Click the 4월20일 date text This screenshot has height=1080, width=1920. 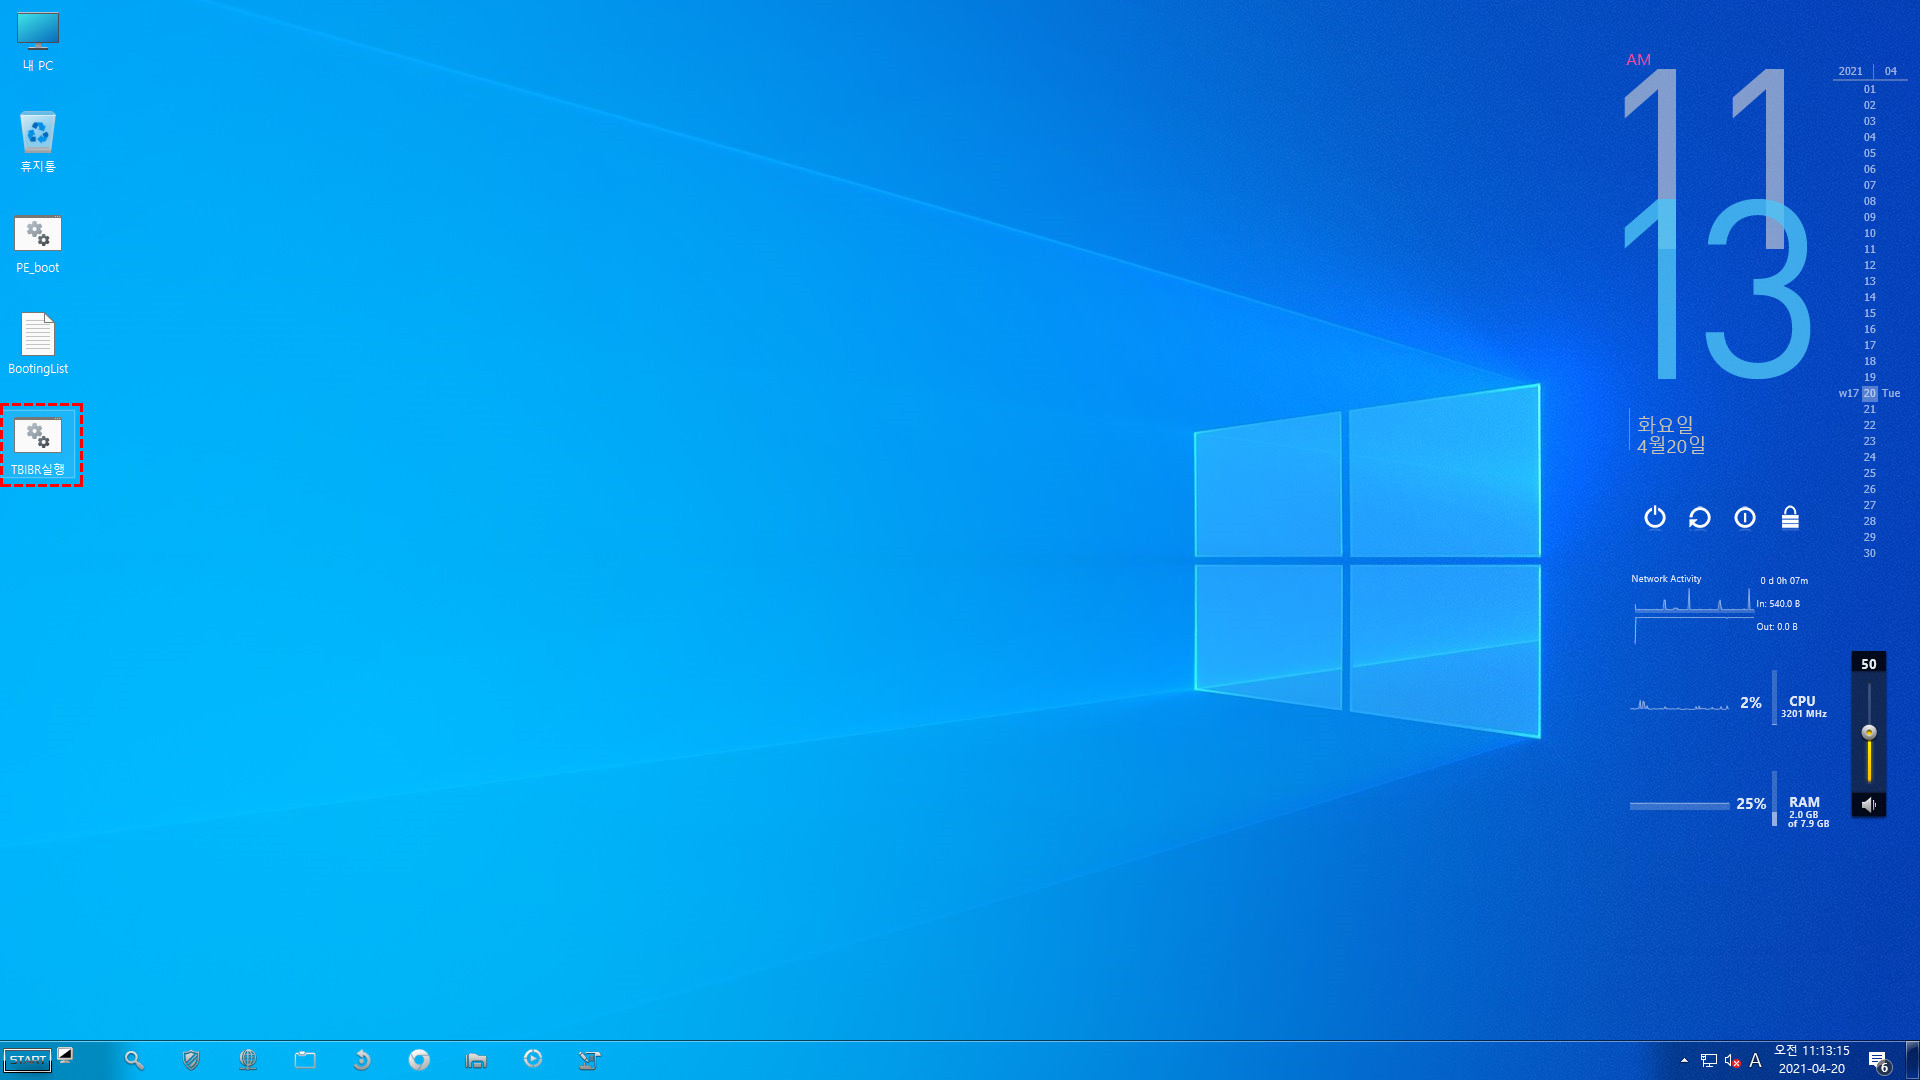coord(1671,446)
